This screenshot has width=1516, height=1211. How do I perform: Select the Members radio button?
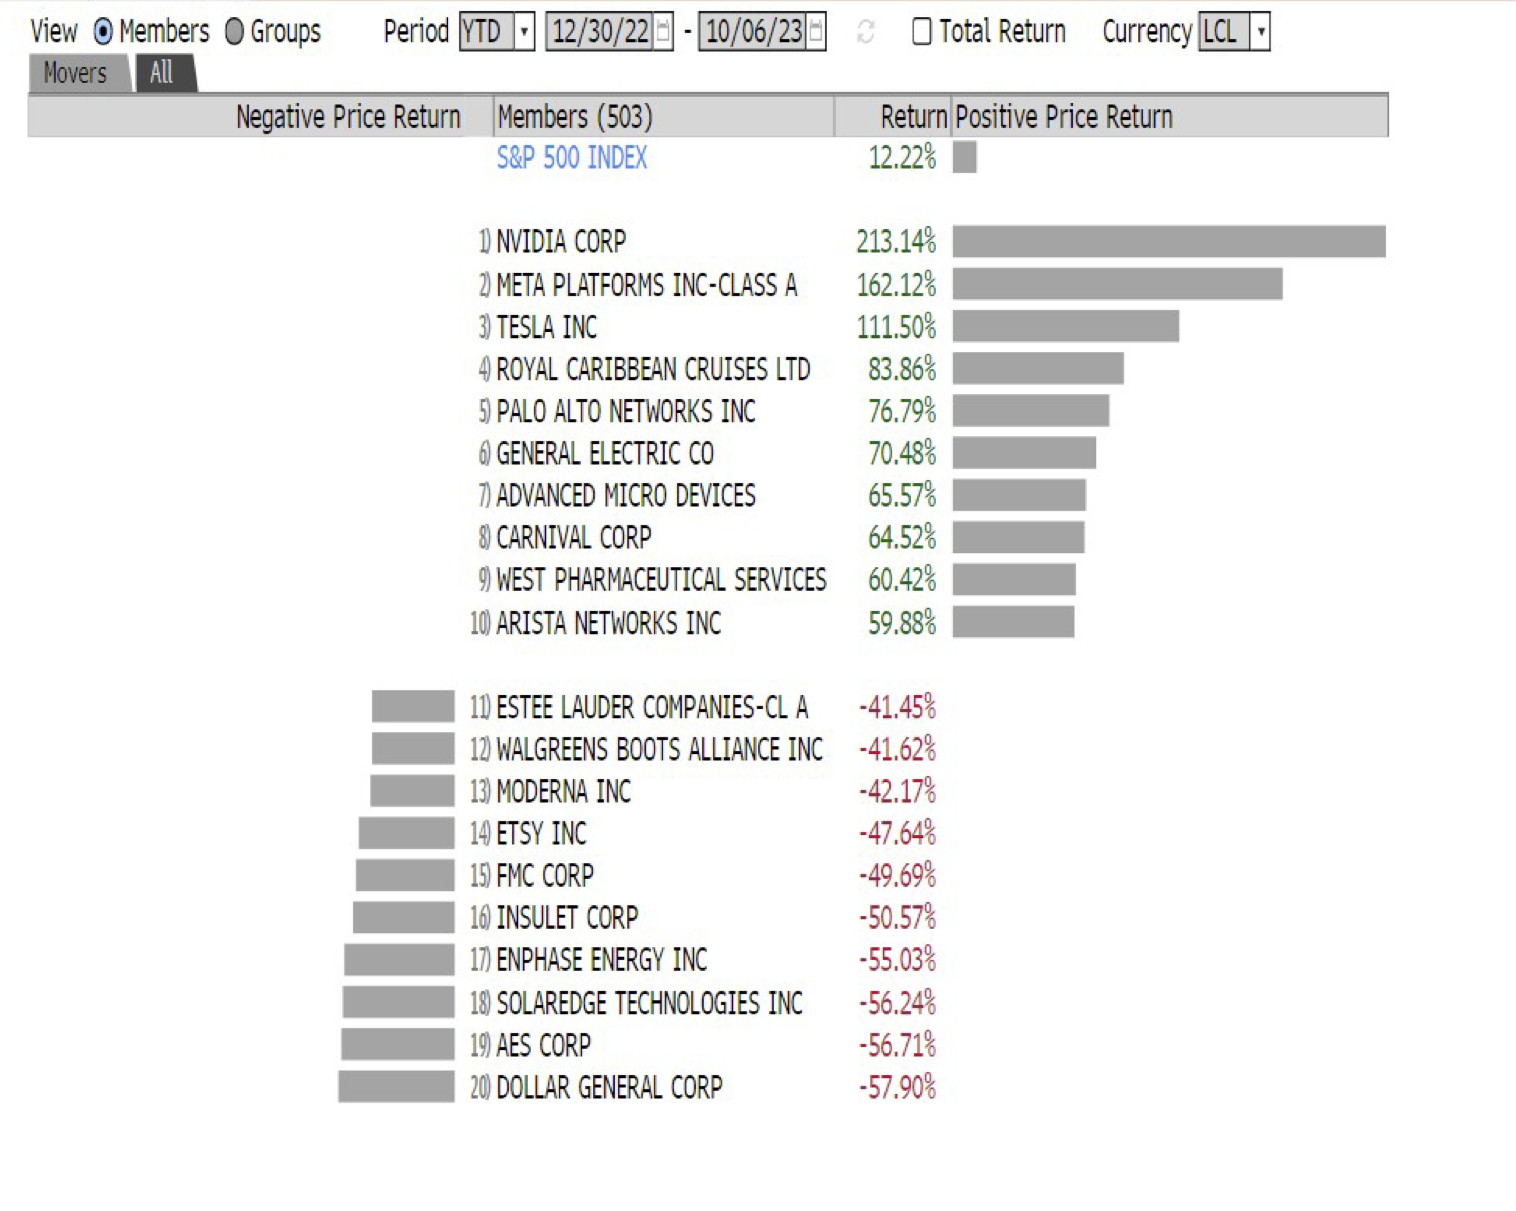pos(103,32)
